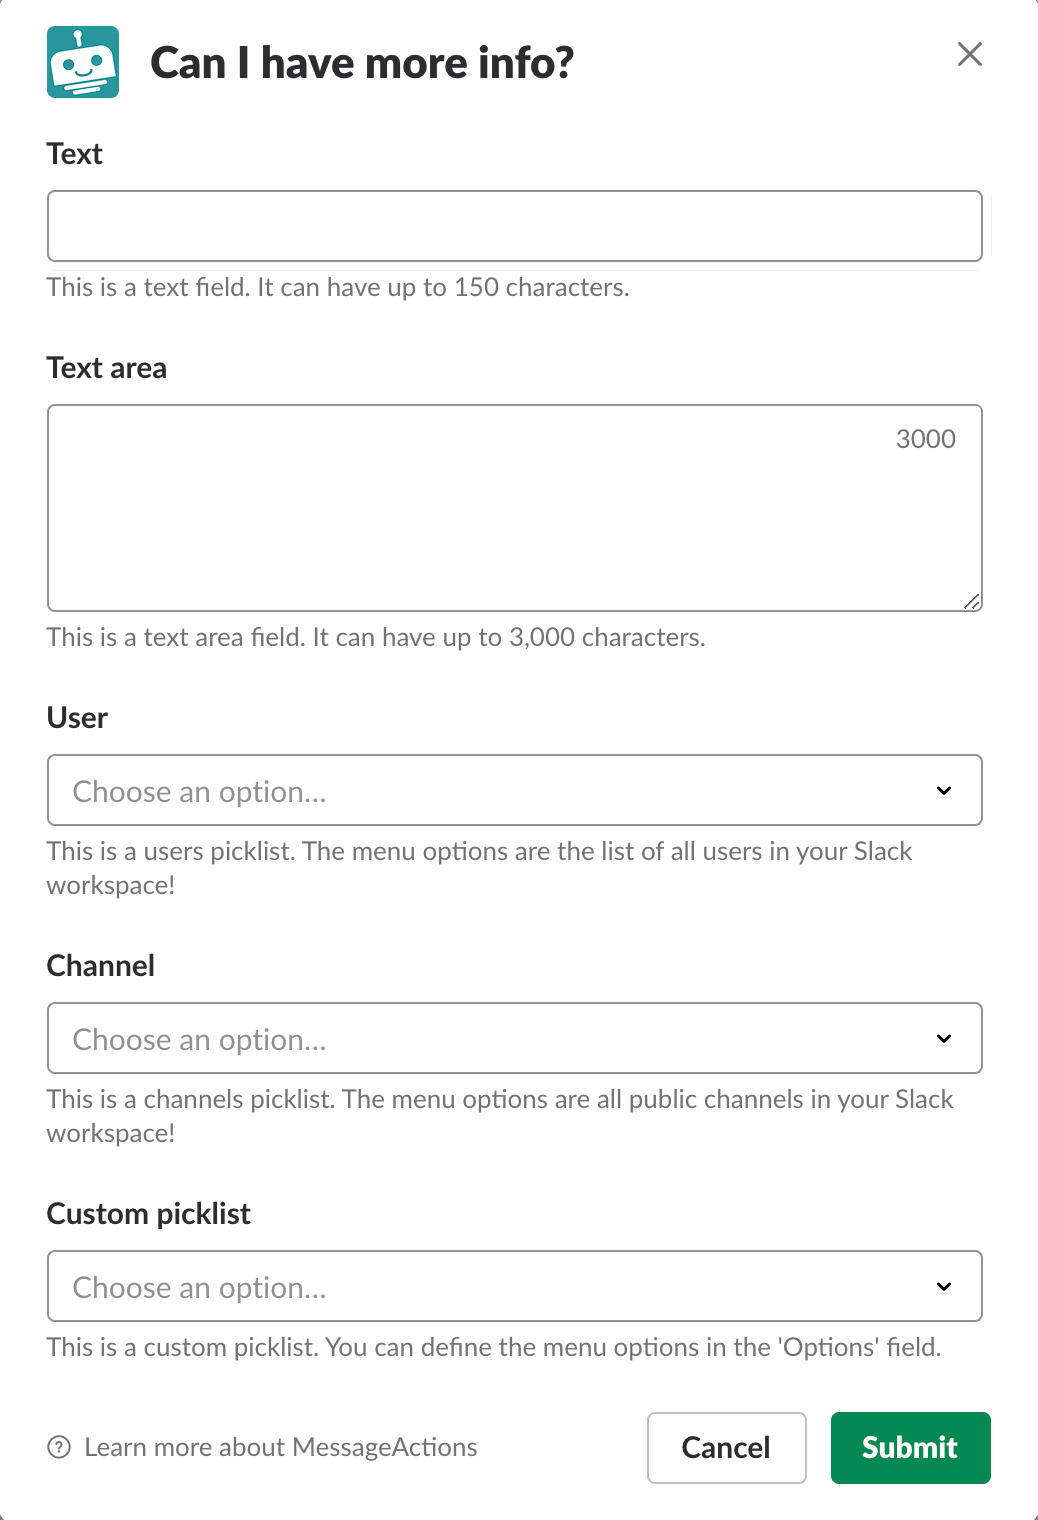Open the User picklist

click(515, 790)
